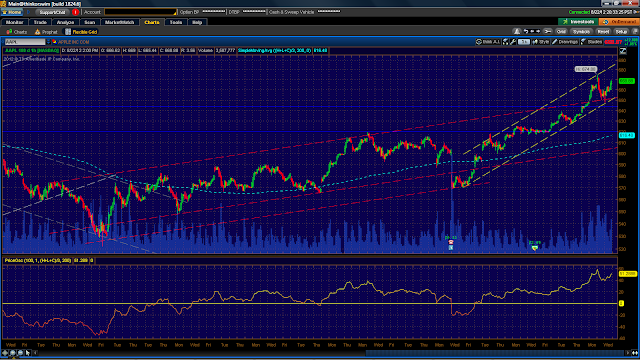Switch to the Trade tab
Image resolution: width=640 pixels, height=360 pixels.
coord(40,22)
